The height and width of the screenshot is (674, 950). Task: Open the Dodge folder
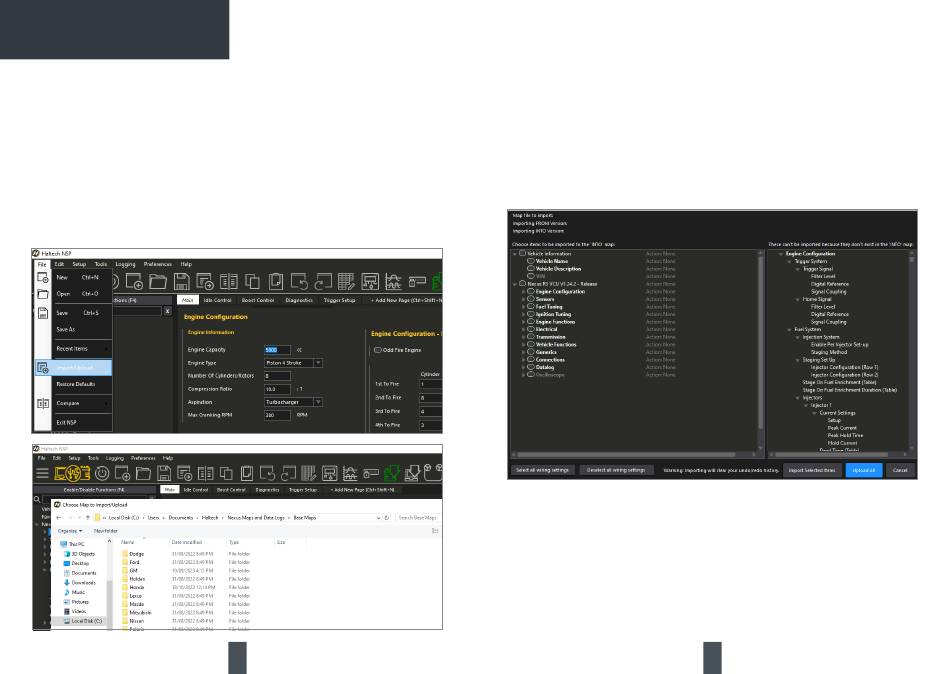click(136, 552)
